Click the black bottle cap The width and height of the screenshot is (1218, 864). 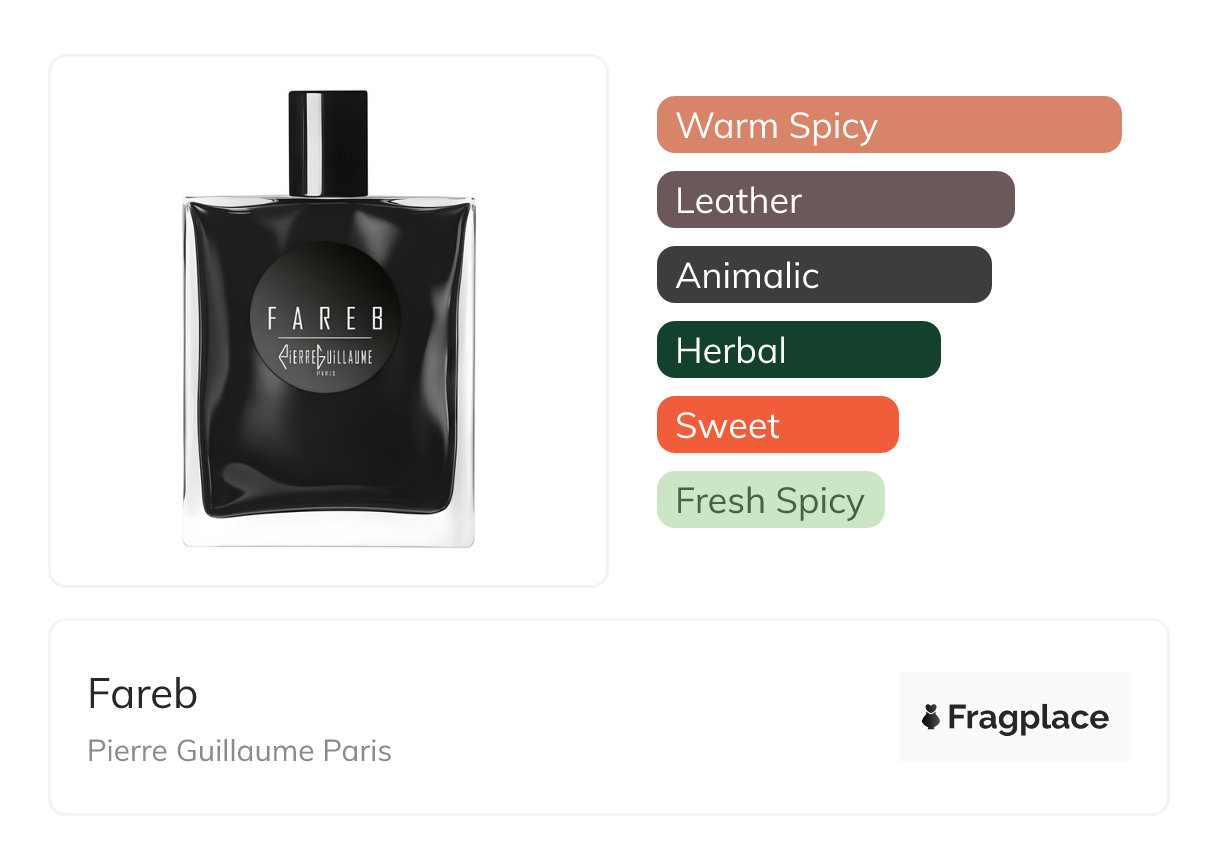coord(329,143)
